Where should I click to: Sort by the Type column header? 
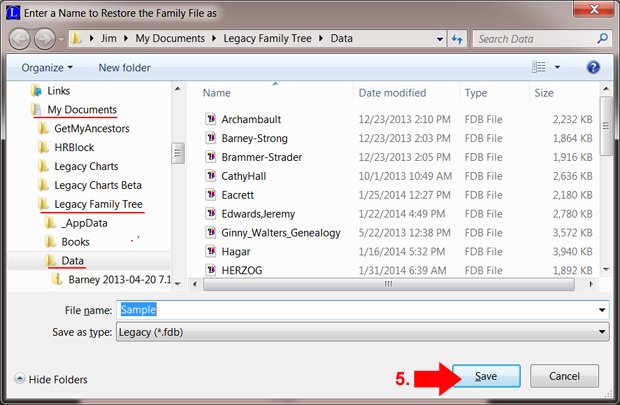coord(476,93)
